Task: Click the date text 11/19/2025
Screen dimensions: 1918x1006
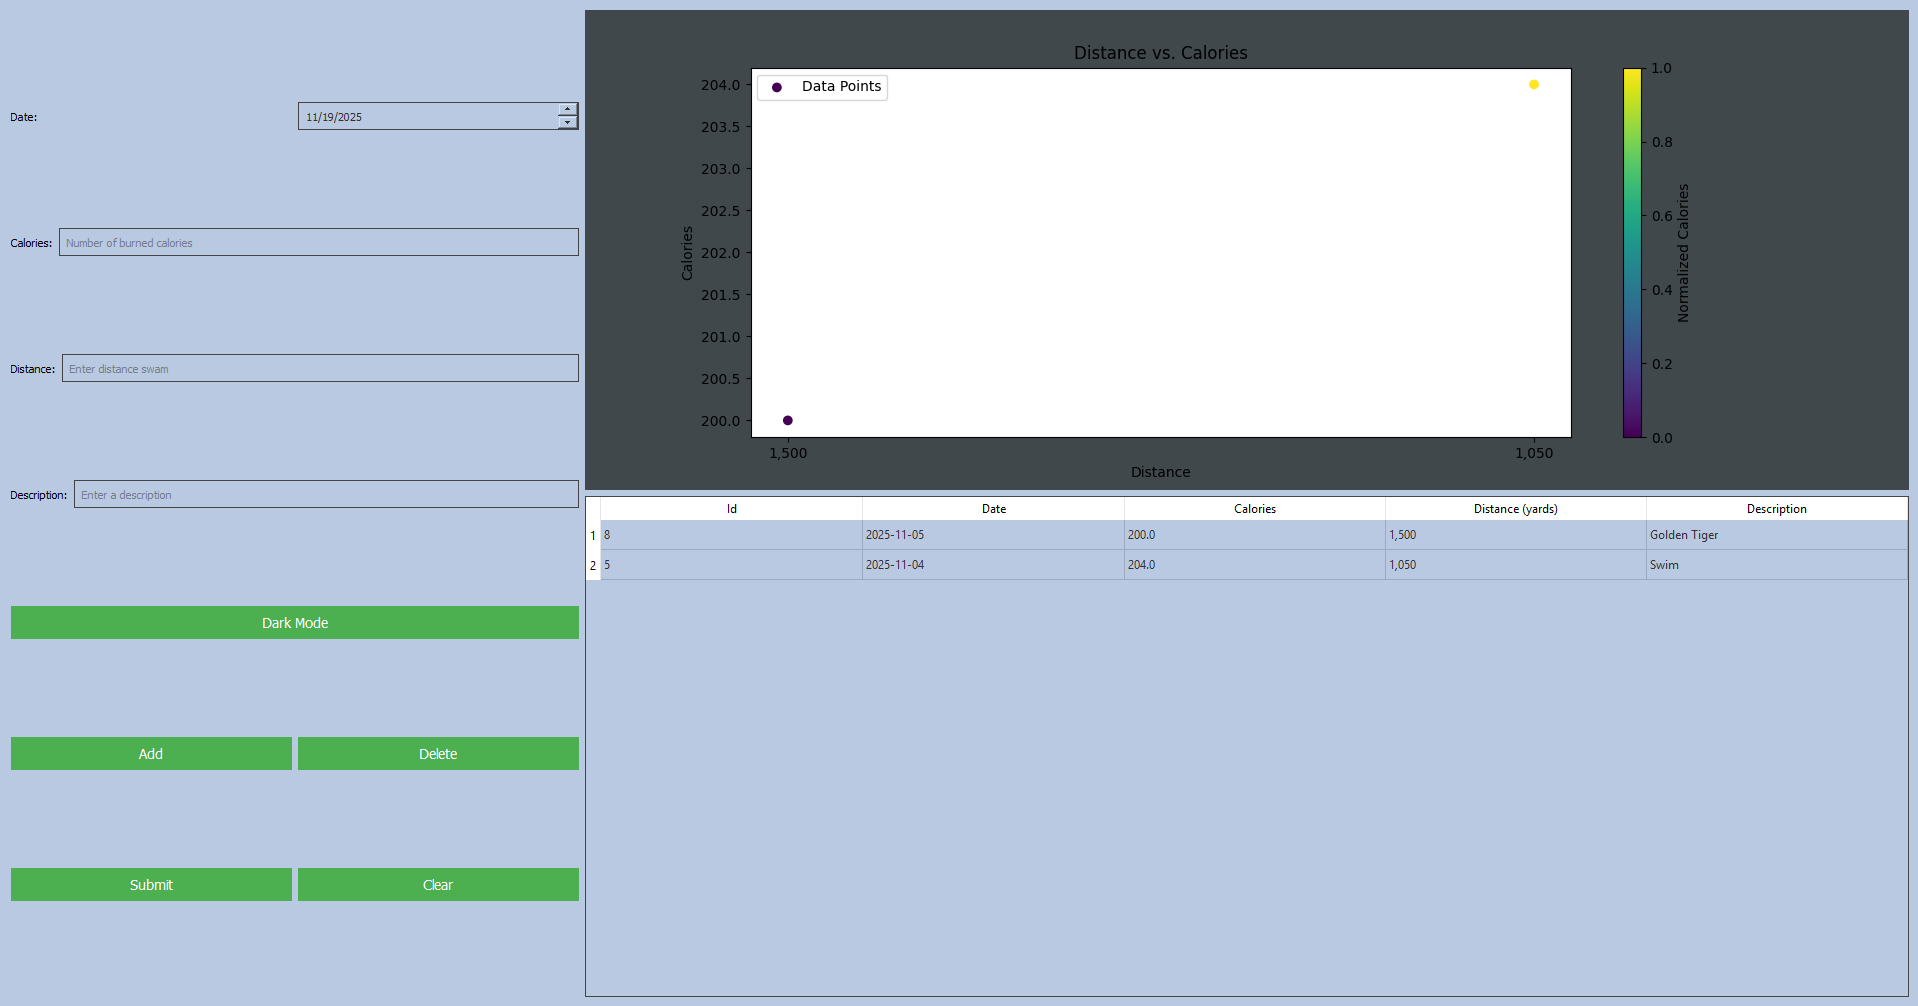Action: 334,117
